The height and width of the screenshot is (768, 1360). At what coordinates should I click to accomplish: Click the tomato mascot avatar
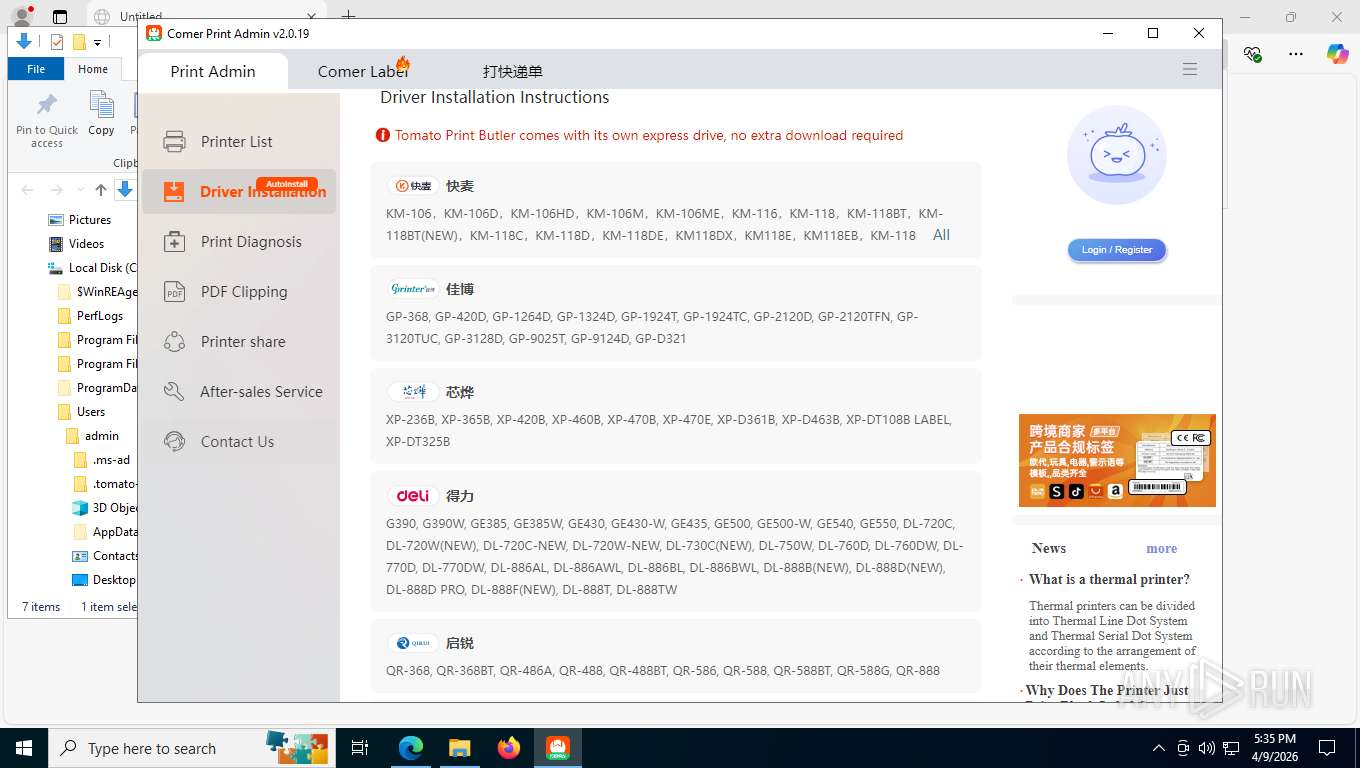1117,155
